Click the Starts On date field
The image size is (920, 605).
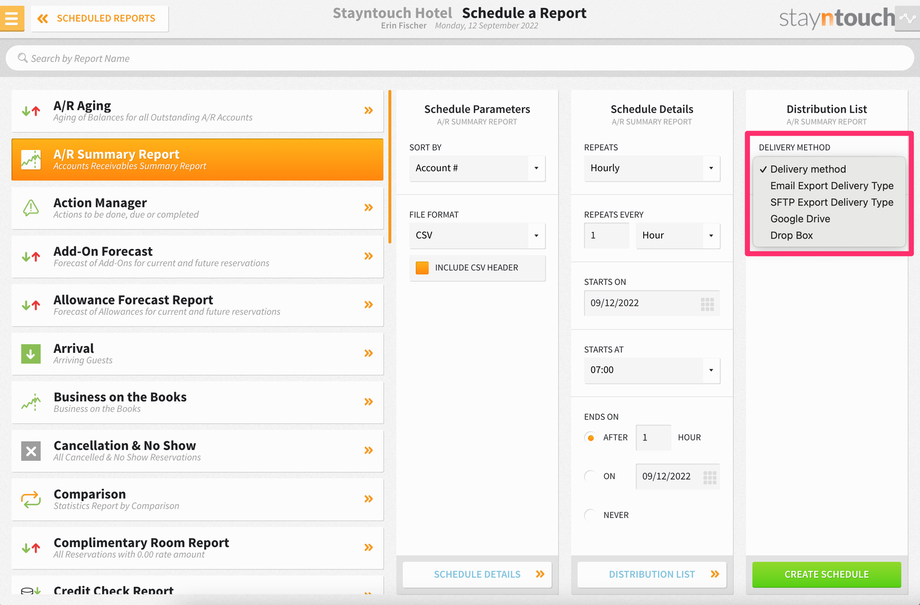click(x=652, y=303)
